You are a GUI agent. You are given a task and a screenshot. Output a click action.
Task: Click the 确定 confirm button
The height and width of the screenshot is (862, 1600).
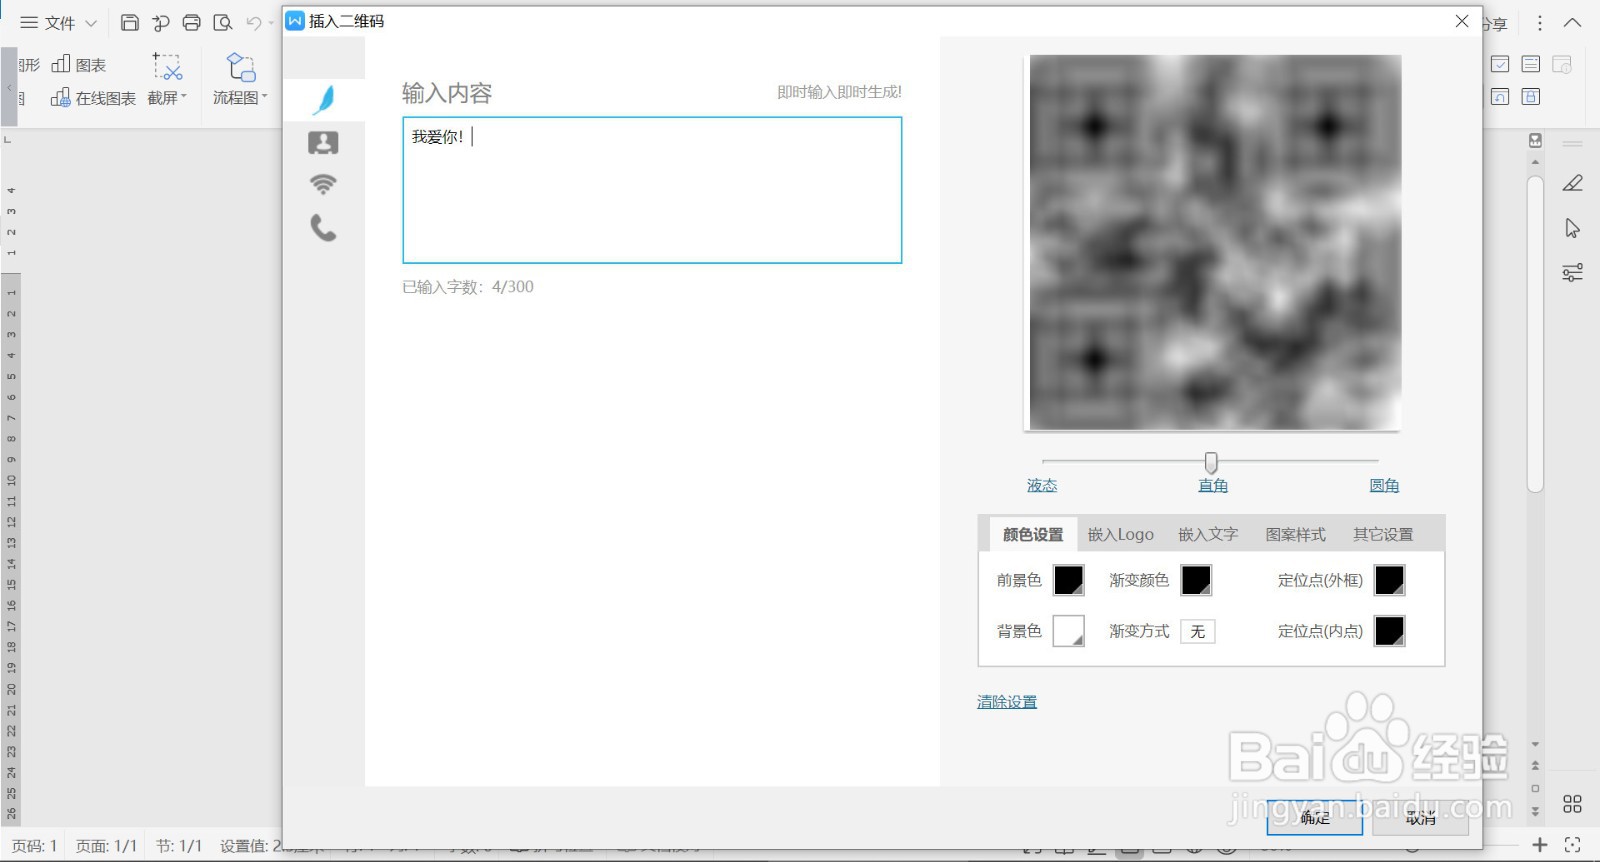pos(1315,817)
